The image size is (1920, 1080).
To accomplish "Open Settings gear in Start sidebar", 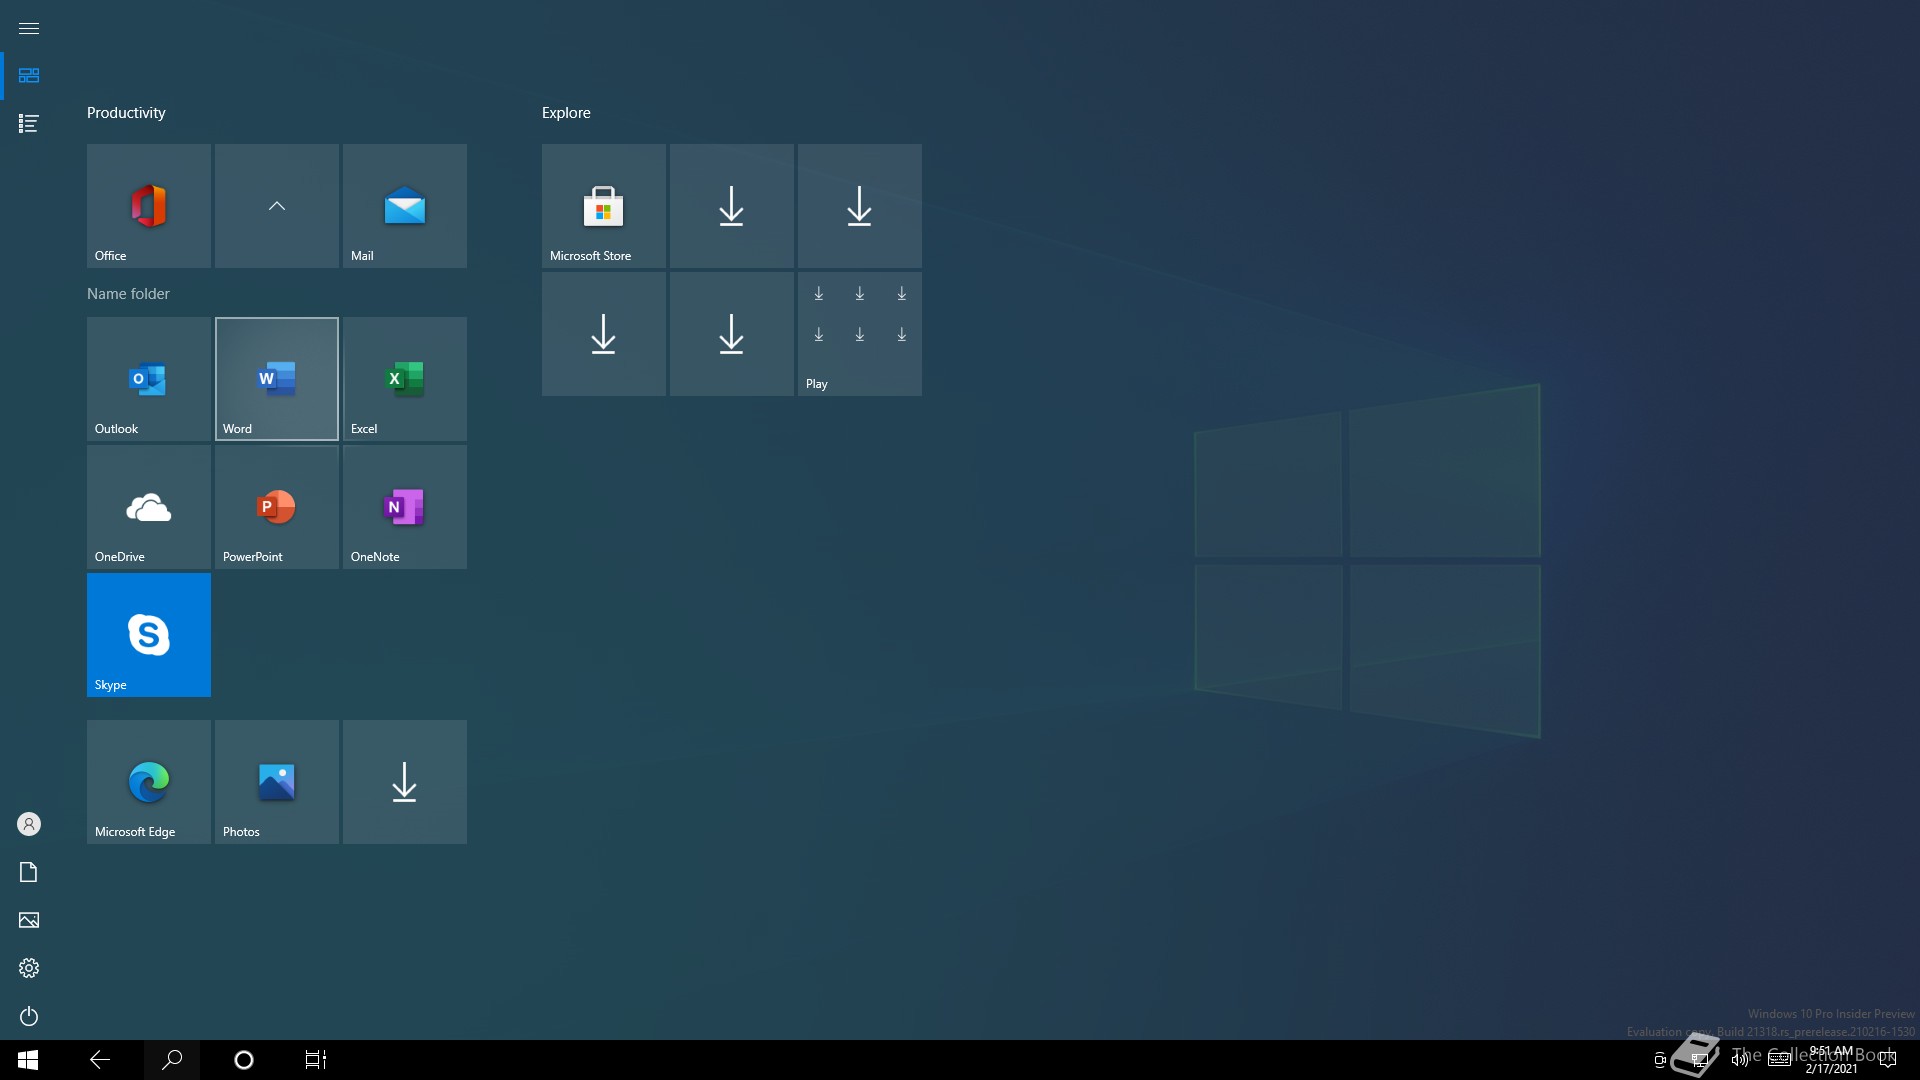I will 29,968.
